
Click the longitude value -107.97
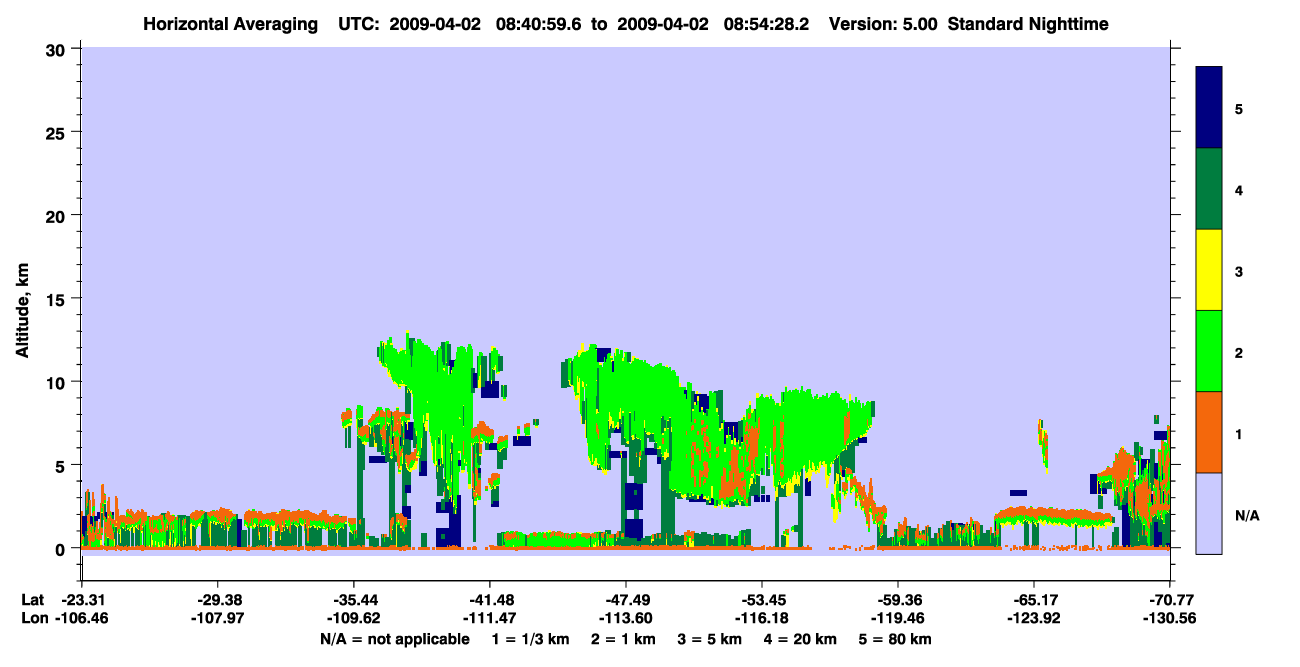click(217, 619)
